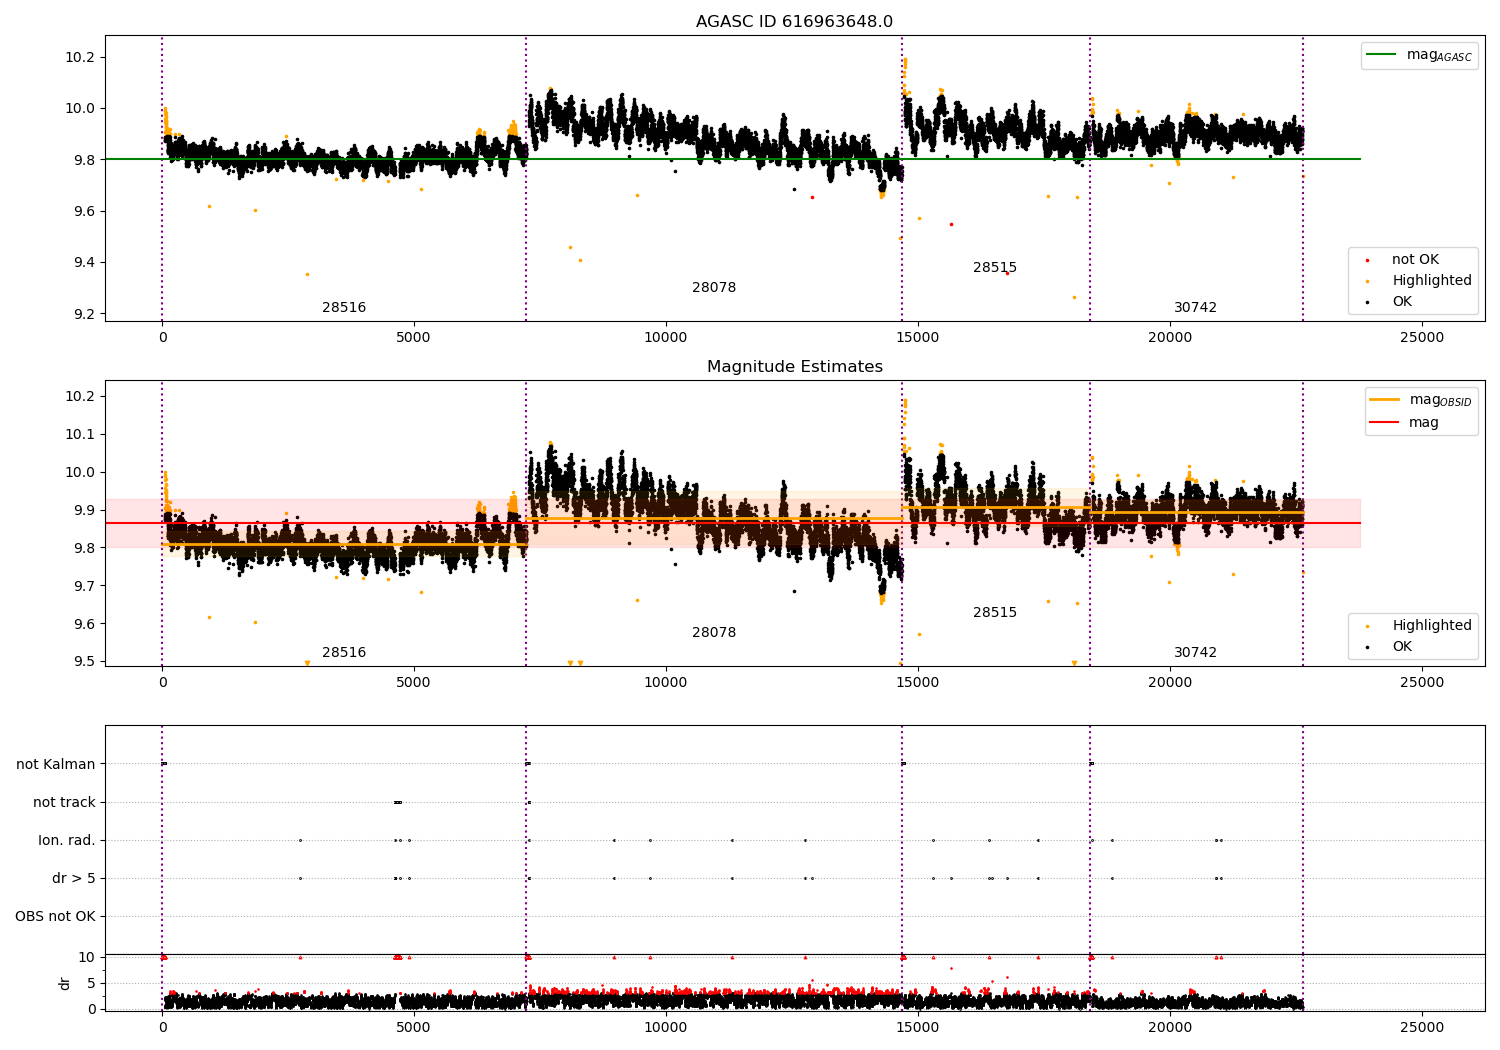Select the green mag AGASC legend line sample

pos(1383,55)
